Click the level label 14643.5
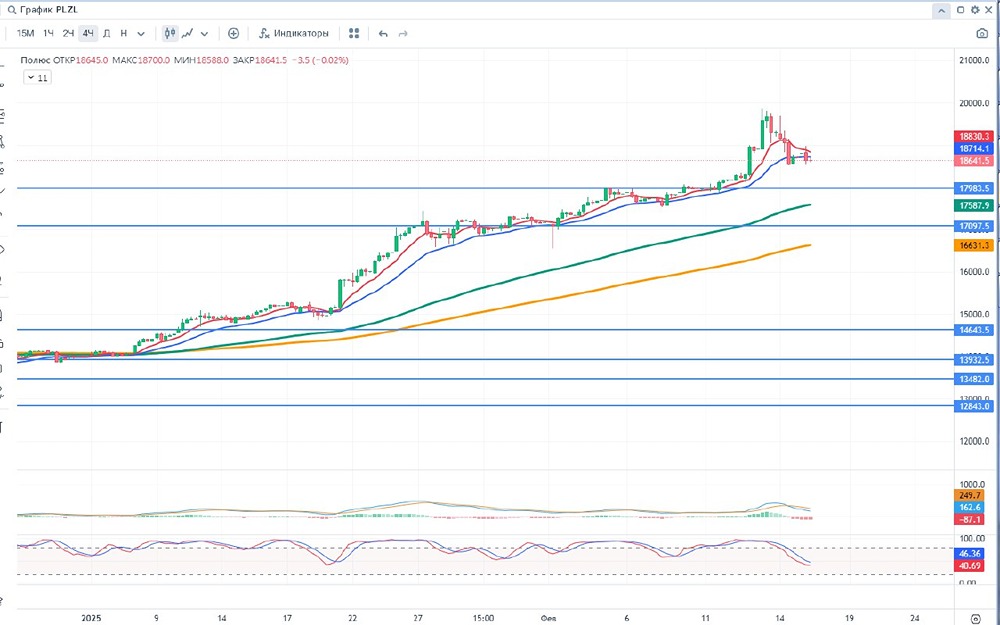Image resolution: width=1000 pixels, height=625 pixels. [974, 330]
